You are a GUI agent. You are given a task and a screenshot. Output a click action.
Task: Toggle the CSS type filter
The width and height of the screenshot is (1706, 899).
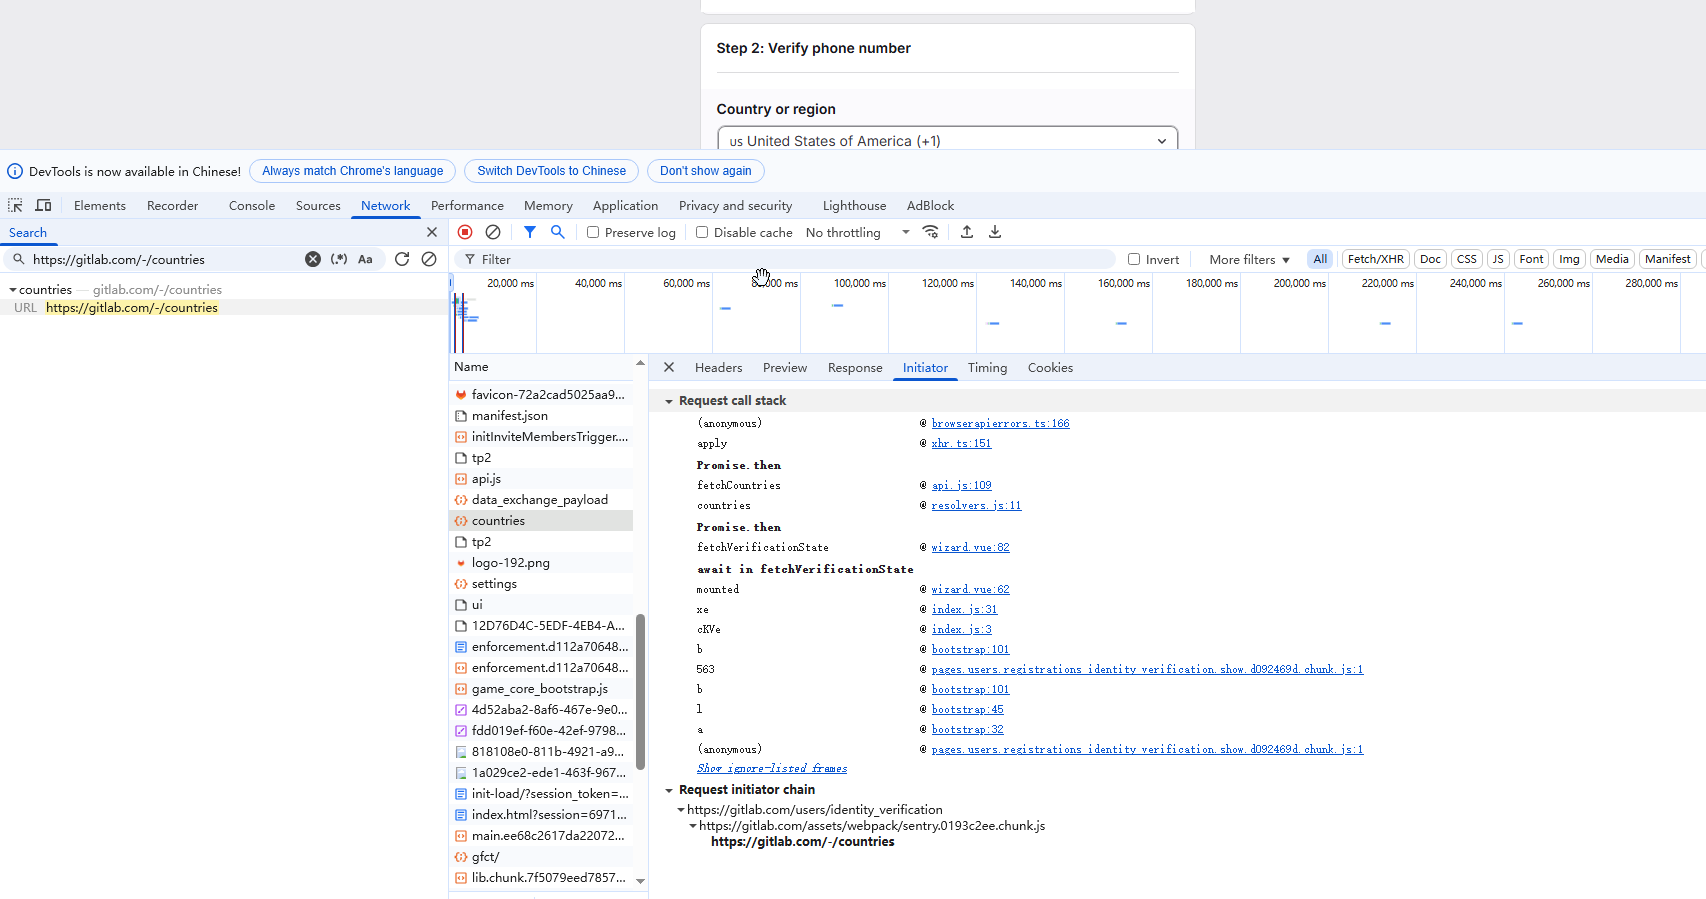[x=1467, y=259]
